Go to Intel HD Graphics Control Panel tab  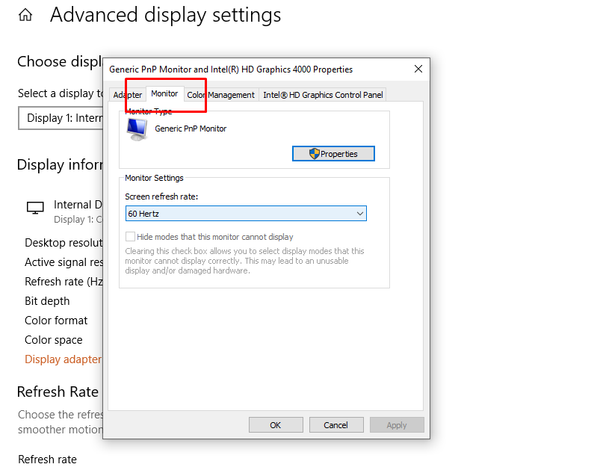(322, 95)
